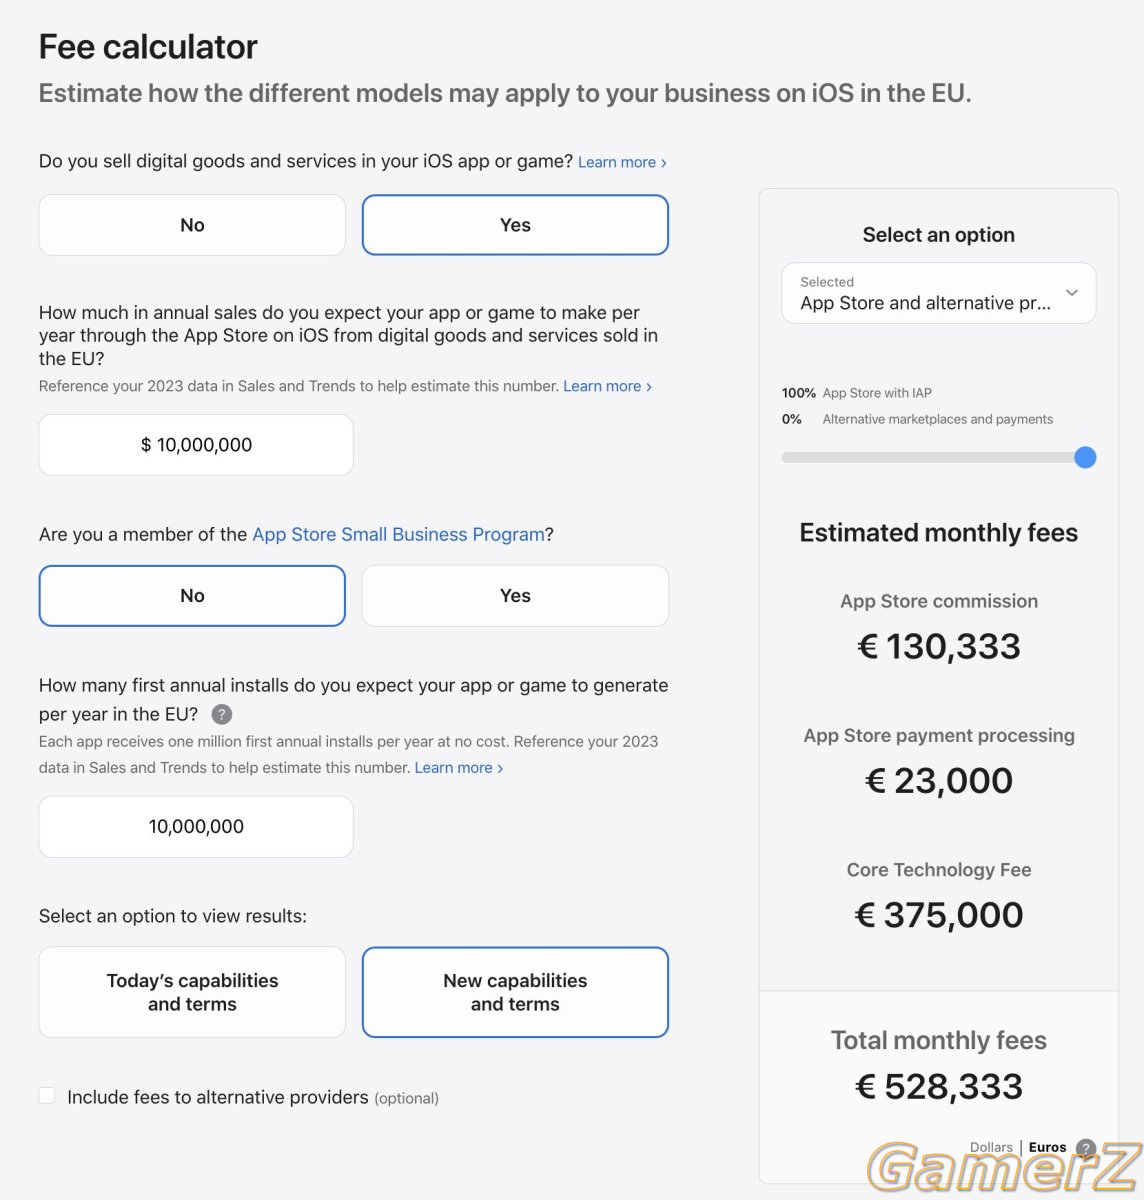Choose No for Small Business Program membership
Viewport: 1144px width, 1200px height.
tap(192, 596)
